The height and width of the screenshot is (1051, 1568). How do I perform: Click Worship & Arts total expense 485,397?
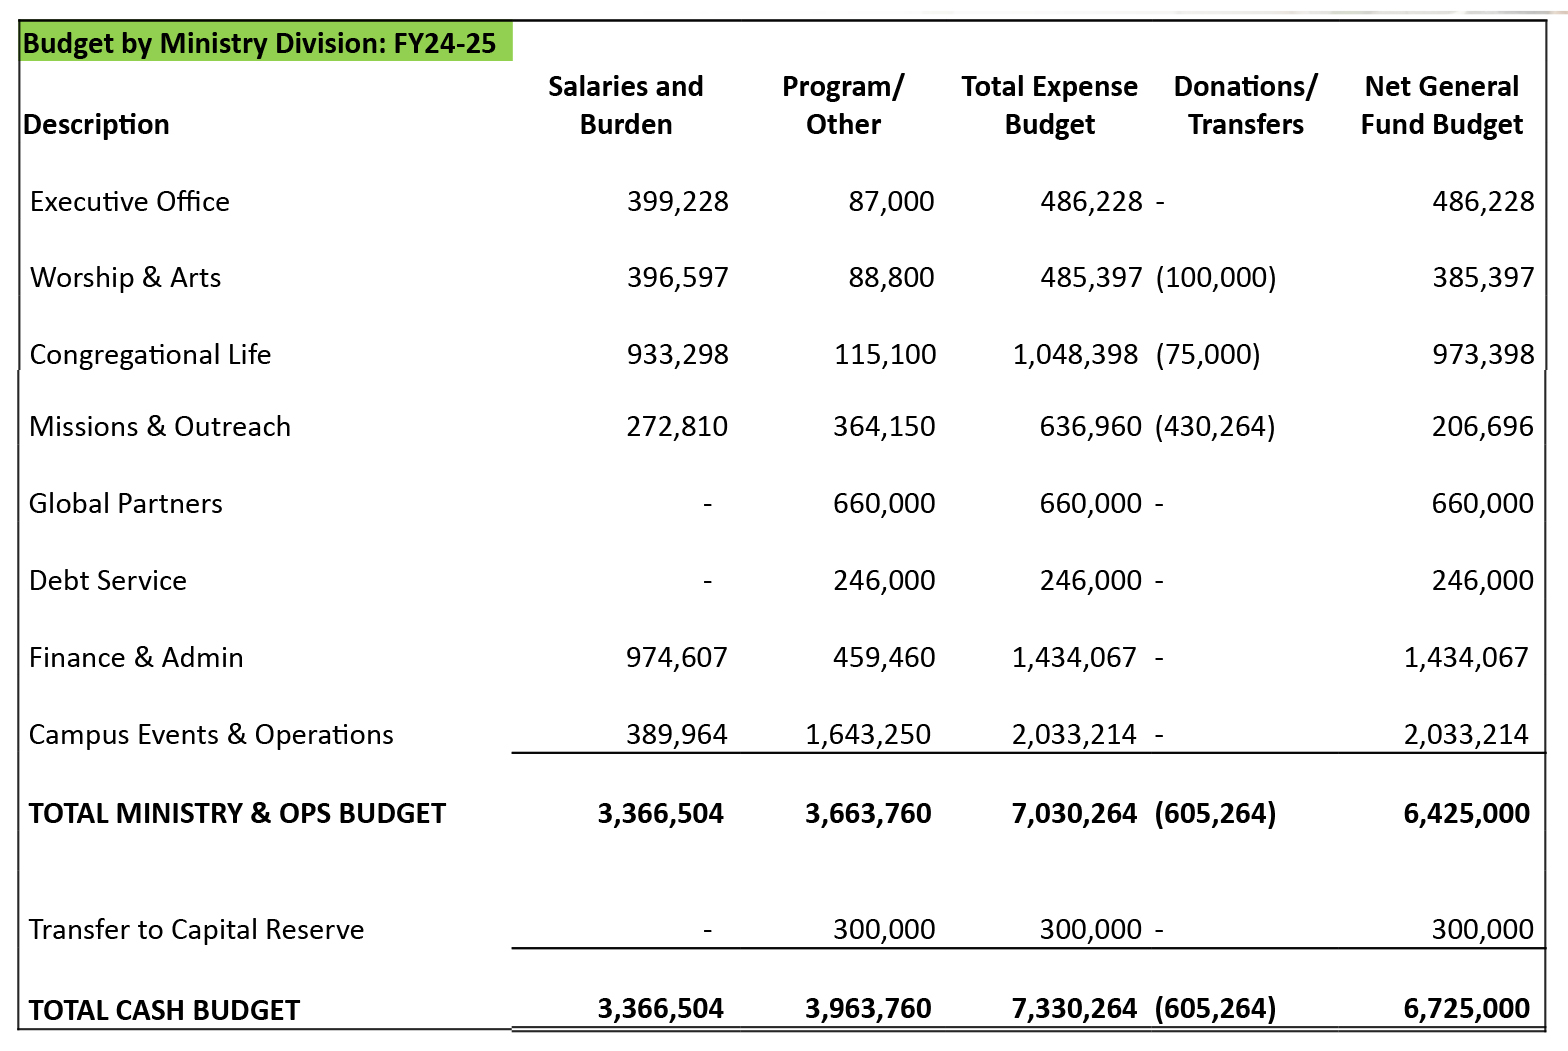[1091, 278]
